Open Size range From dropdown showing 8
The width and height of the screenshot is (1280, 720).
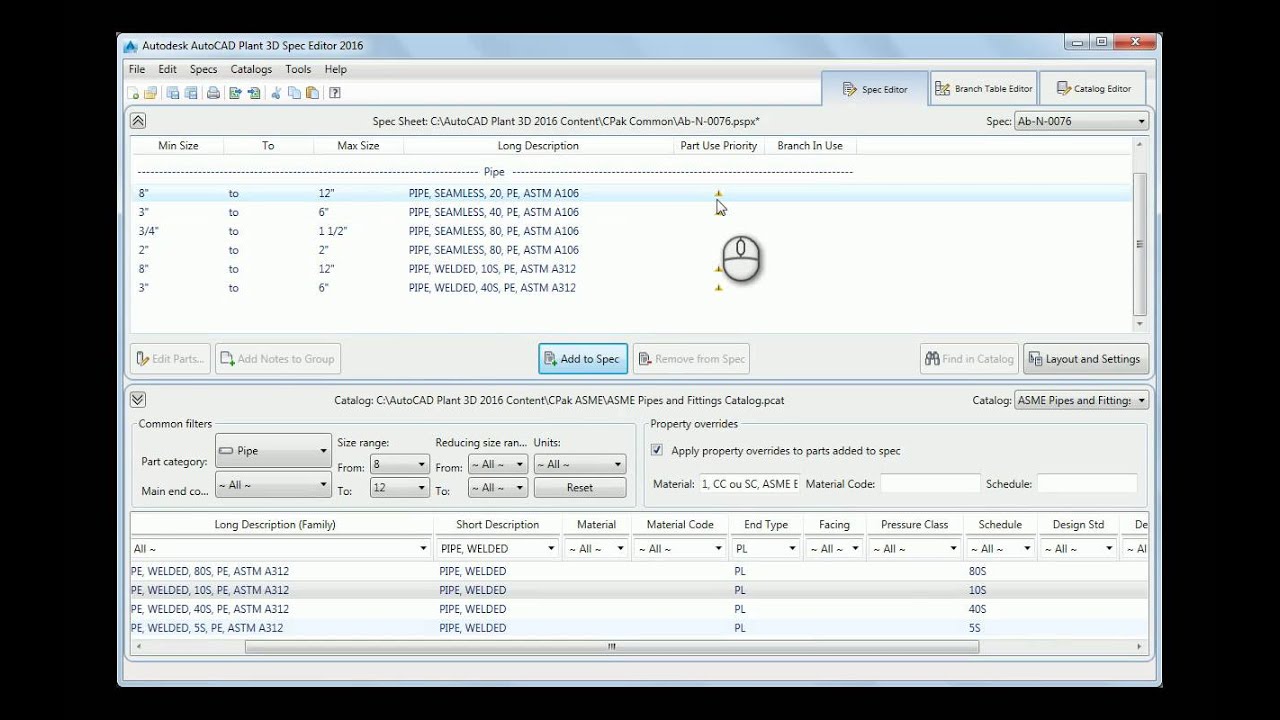400,464
